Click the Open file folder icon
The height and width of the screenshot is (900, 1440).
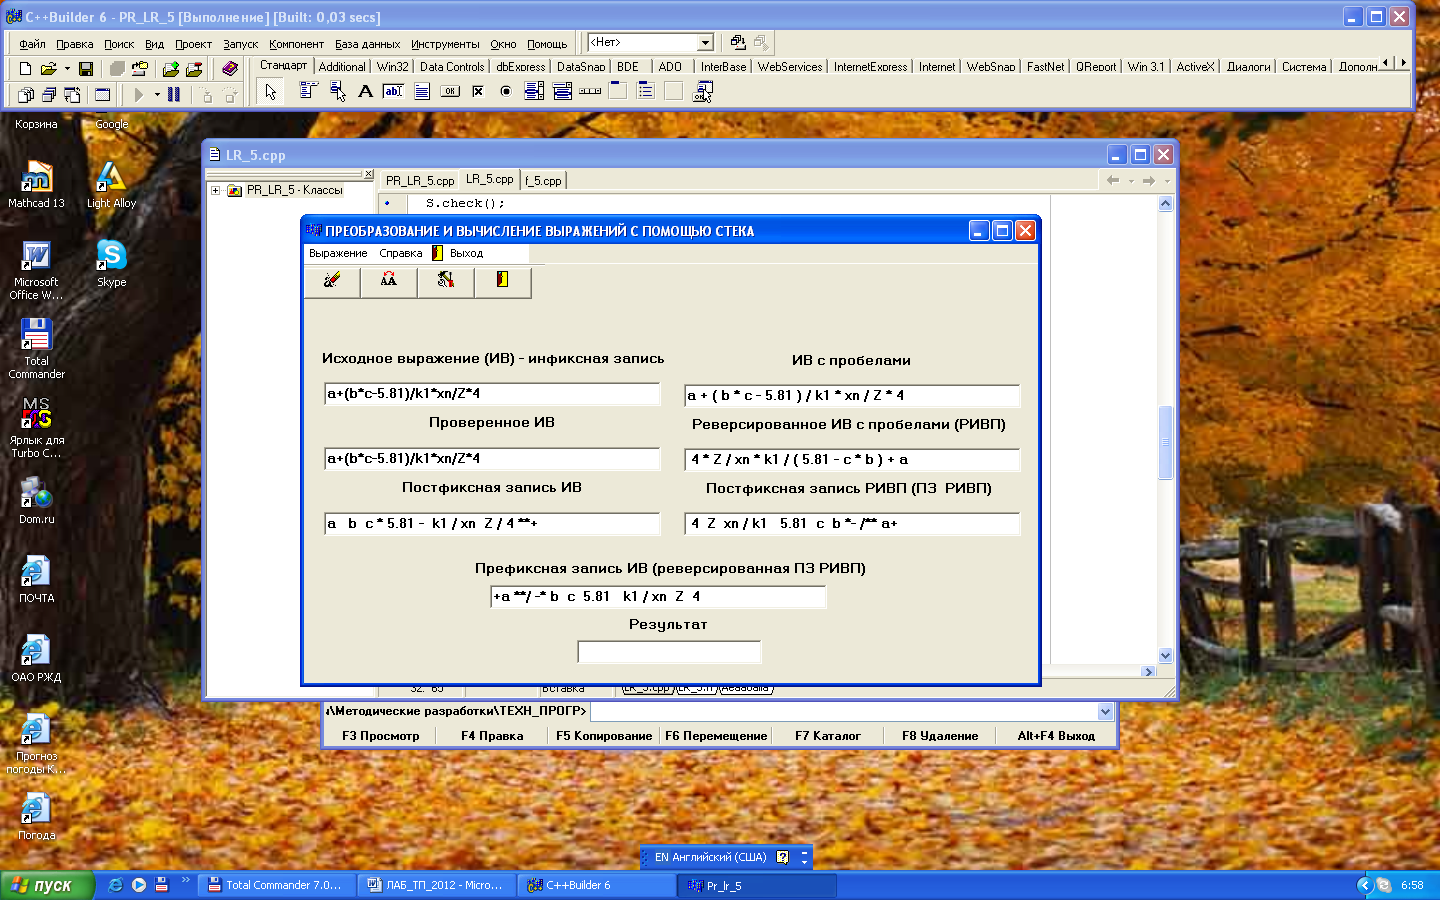click(48, 68)
